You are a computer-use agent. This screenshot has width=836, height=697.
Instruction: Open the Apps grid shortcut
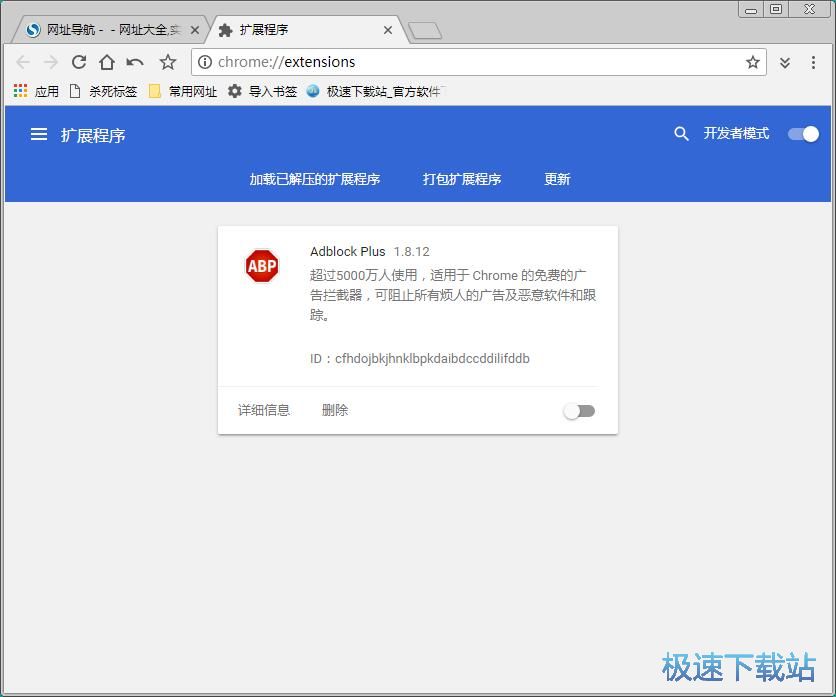(36, 91)
